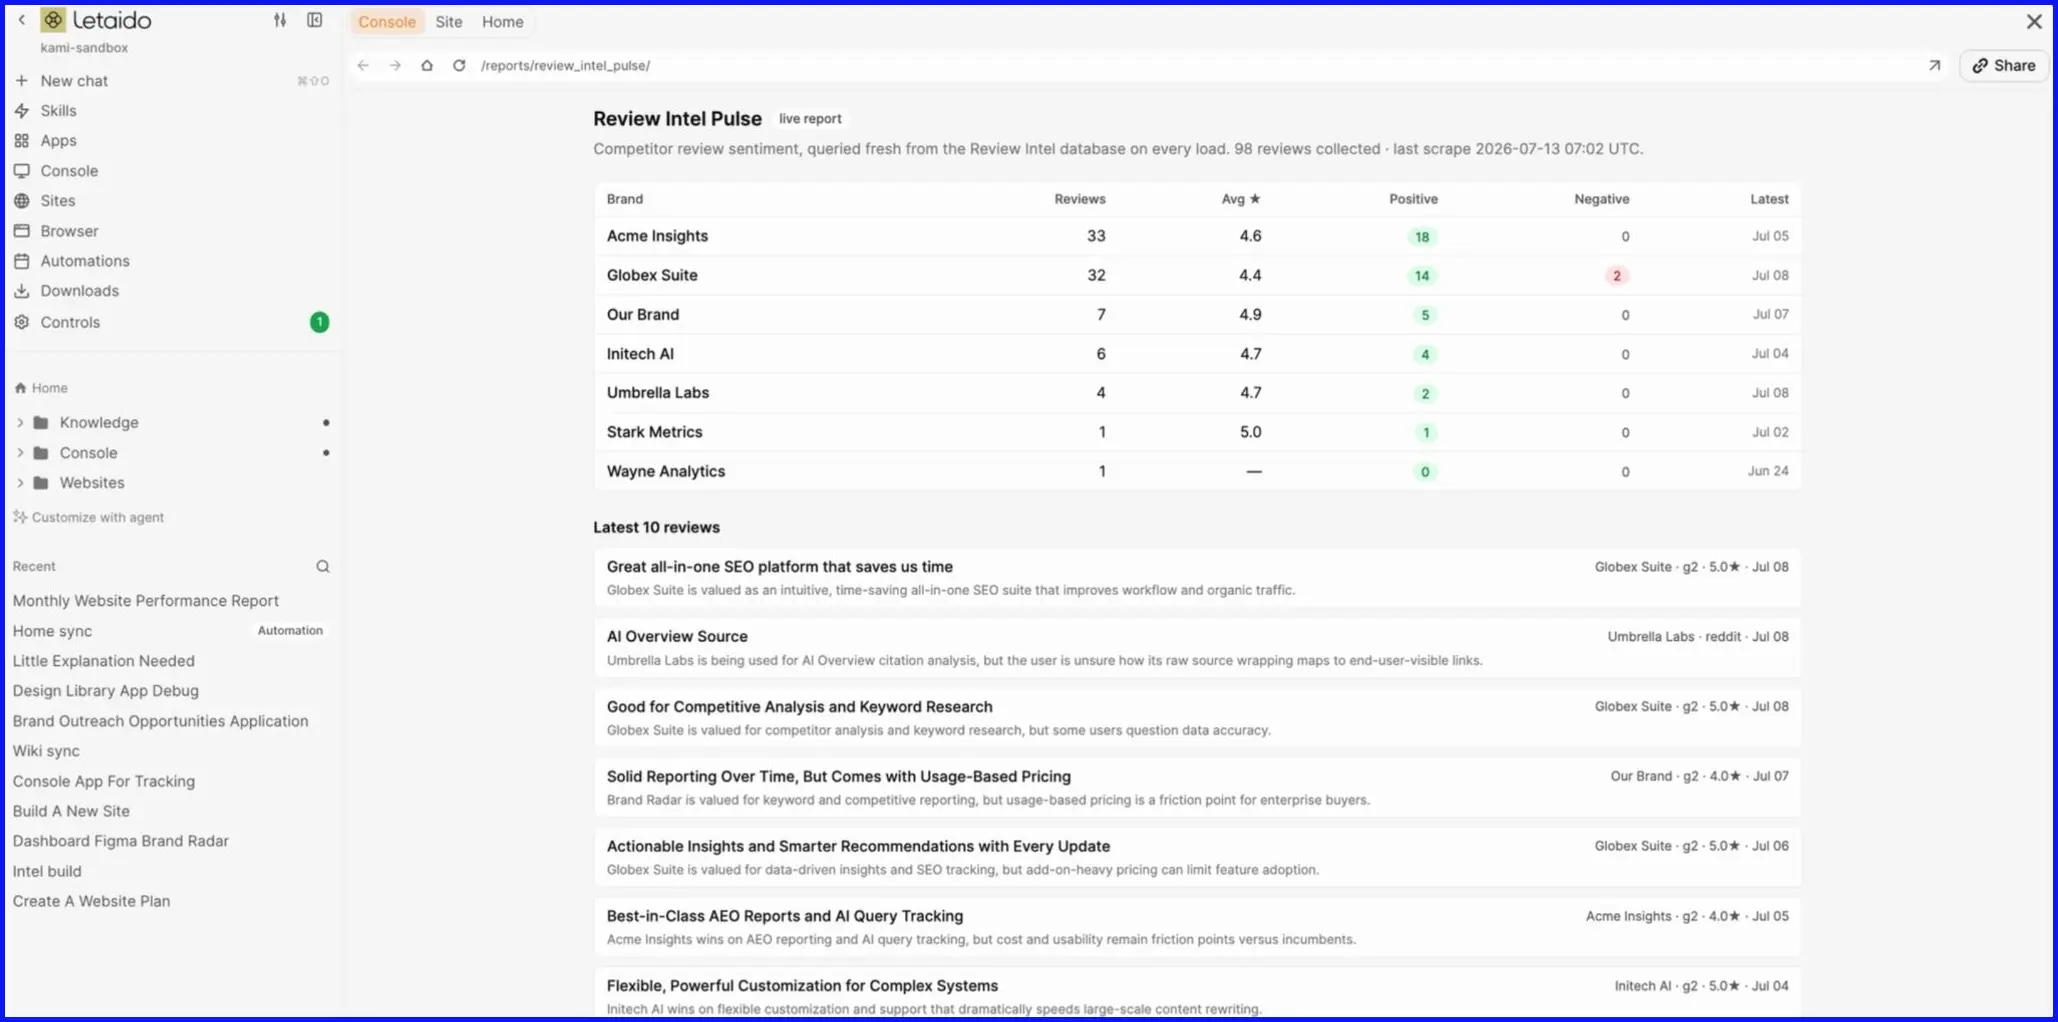Viewport: 2058px width, 1022px height.
Task: Reload the report page icon
Action: [x=459, y=66]
